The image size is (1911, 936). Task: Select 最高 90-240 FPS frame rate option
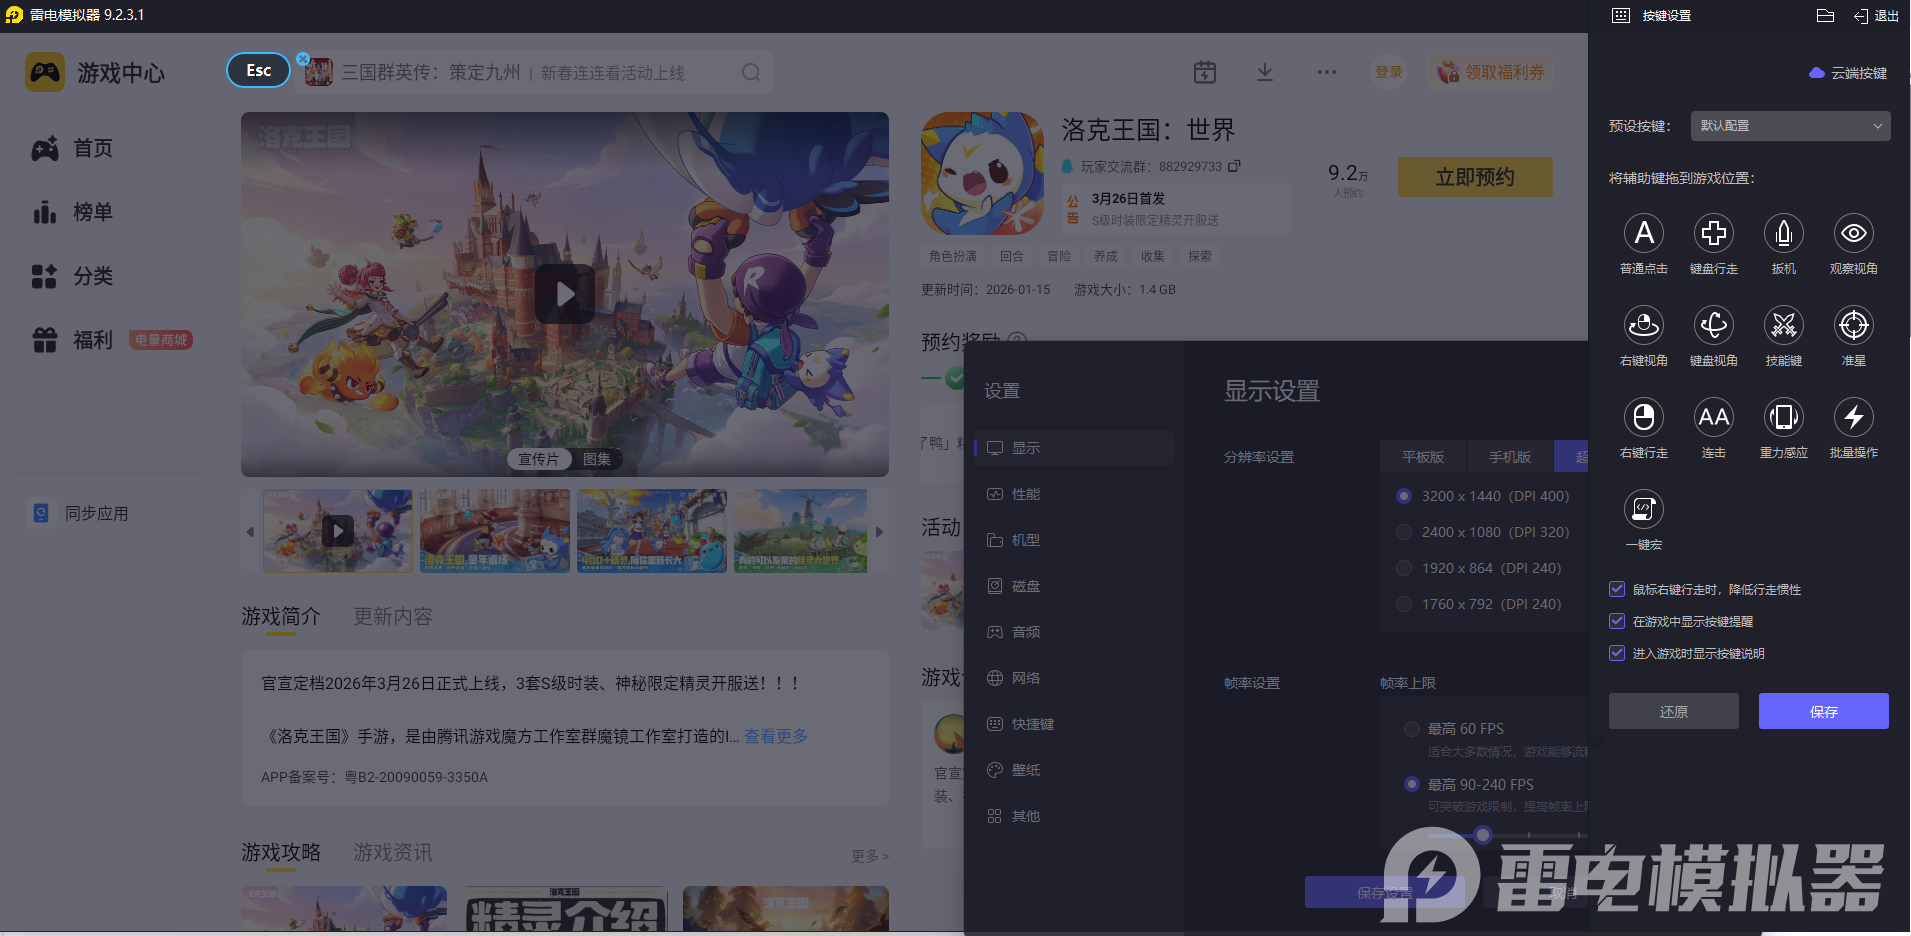(1412, 785)
